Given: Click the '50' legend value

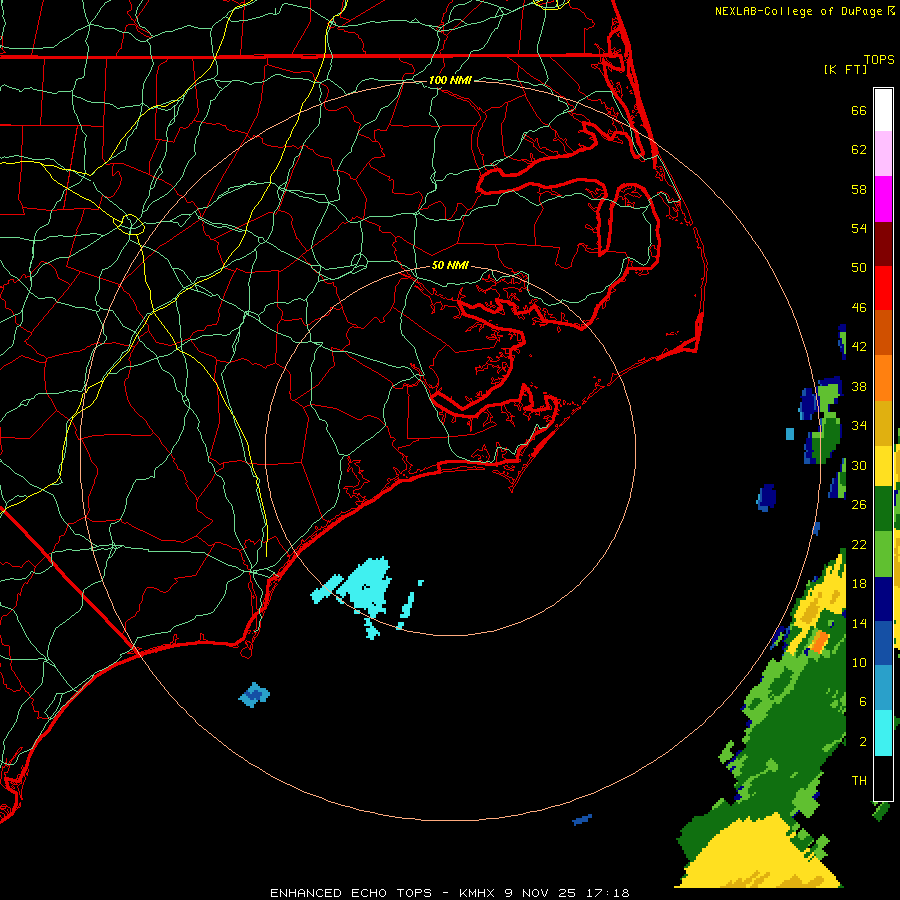Looking at the screenshot, I should coord(859,268).
